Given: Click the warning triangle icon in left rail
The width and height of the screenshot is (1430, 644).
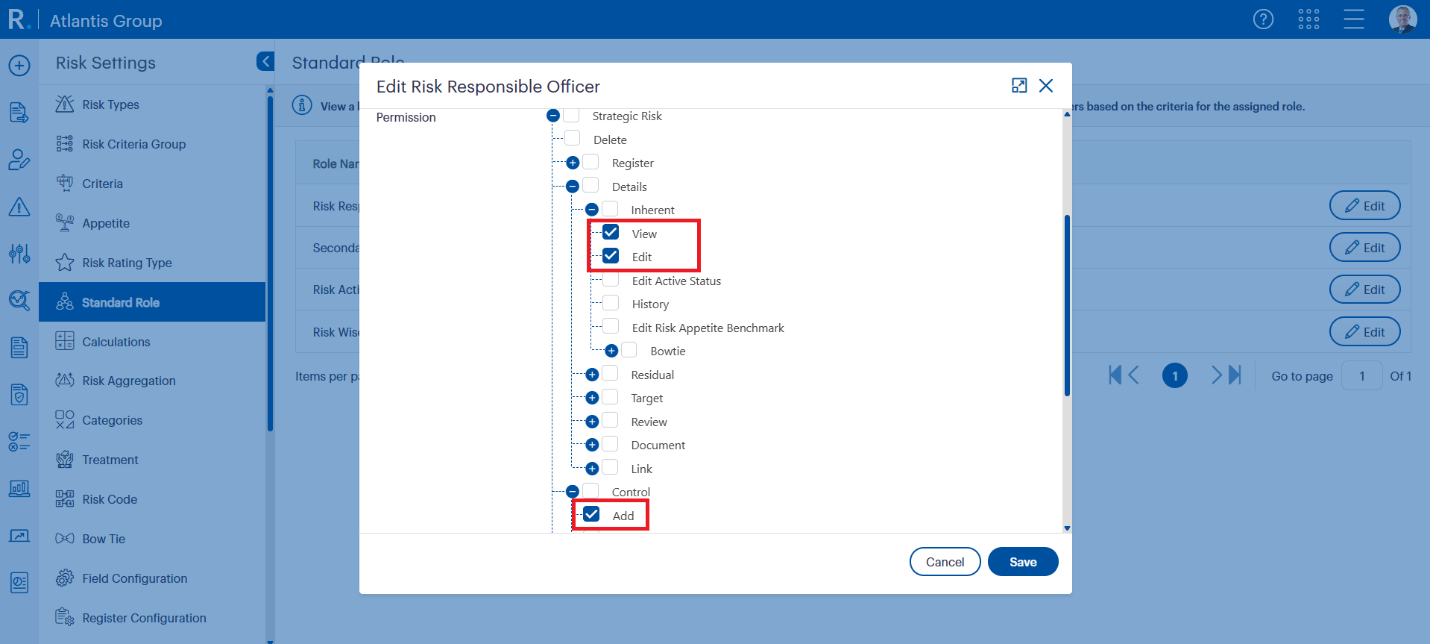Looking at the screenshot, I should click(x=19, y=207).
